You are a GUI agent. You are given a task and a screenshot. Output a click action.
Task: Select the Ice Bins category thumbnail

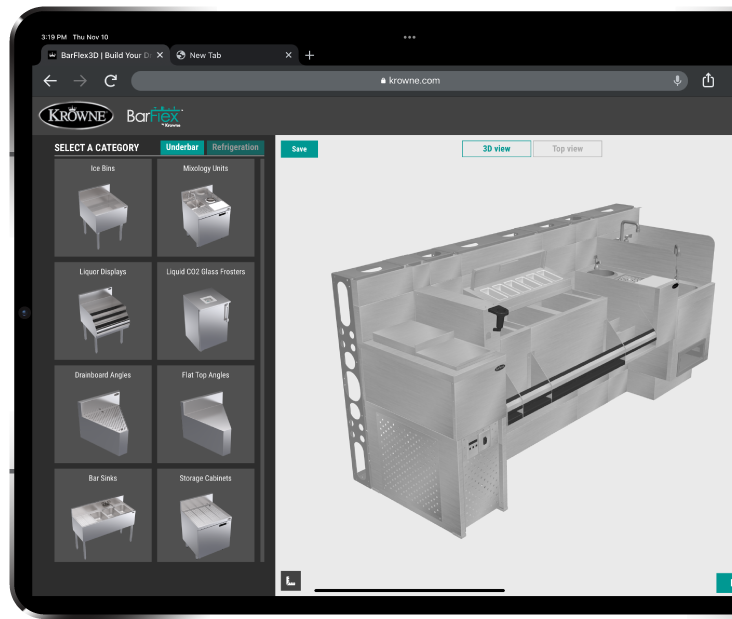pos(103,207)
